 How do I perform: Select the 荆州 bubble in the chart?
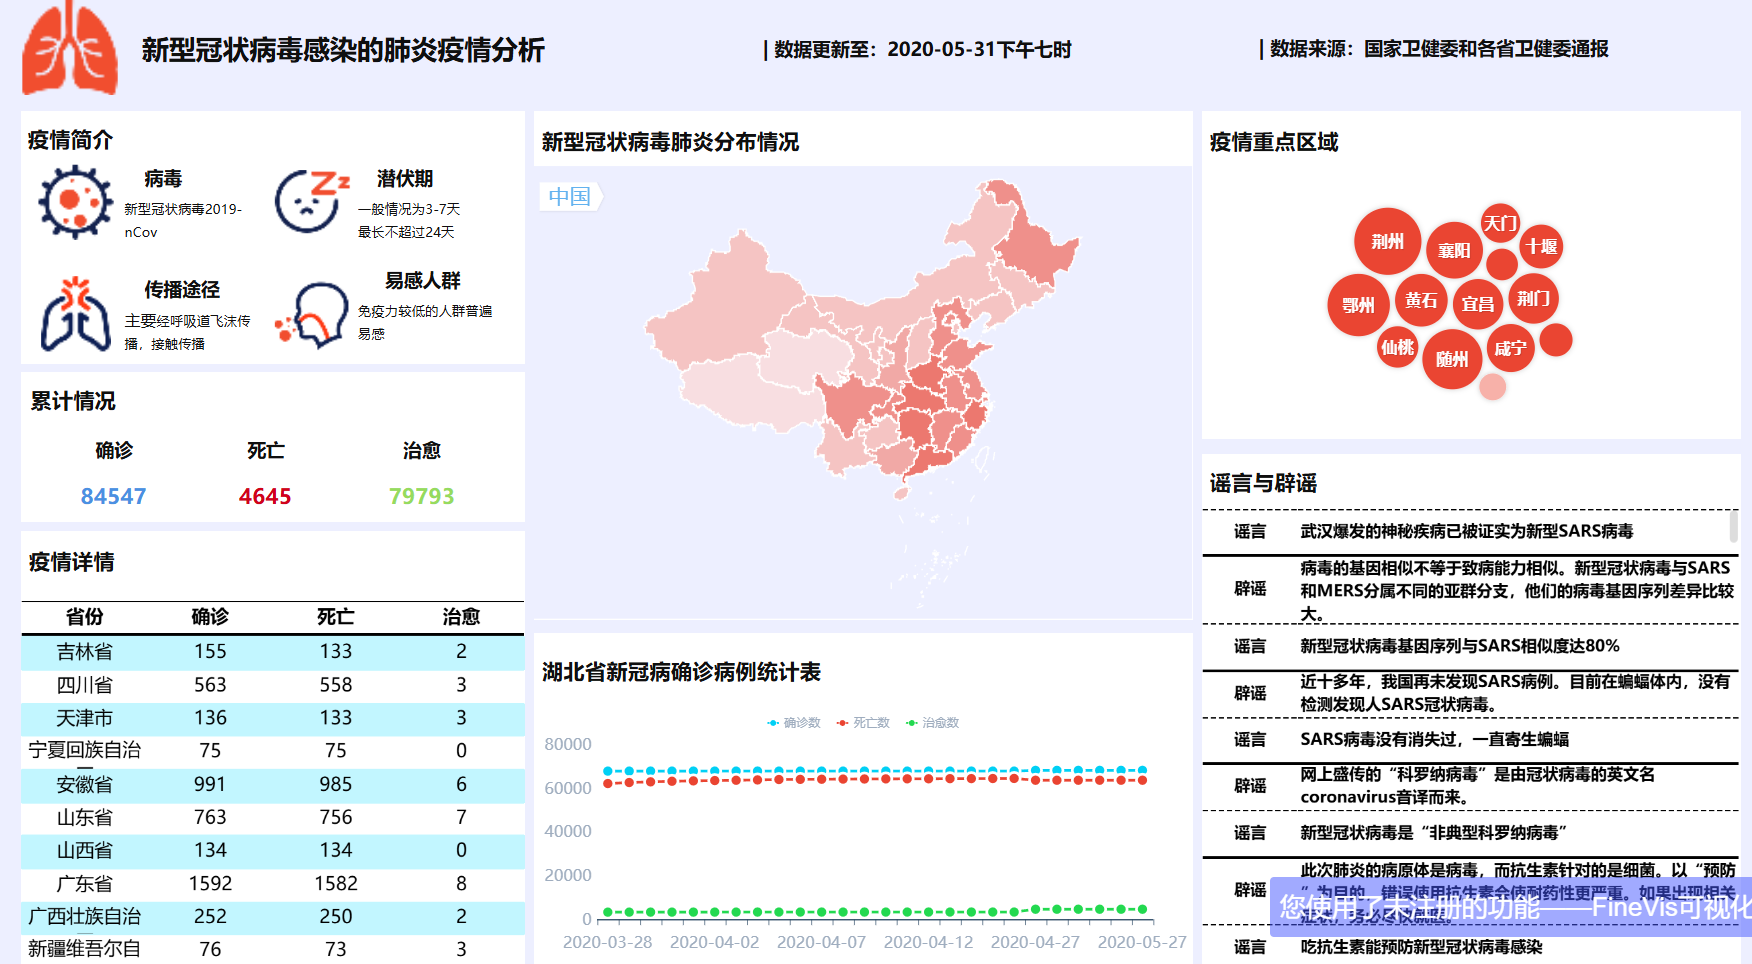1387,241
